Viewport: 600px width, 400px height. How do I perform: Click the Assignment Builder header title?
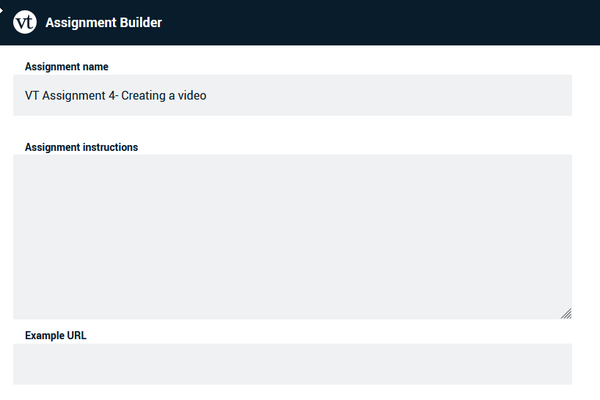104,23
